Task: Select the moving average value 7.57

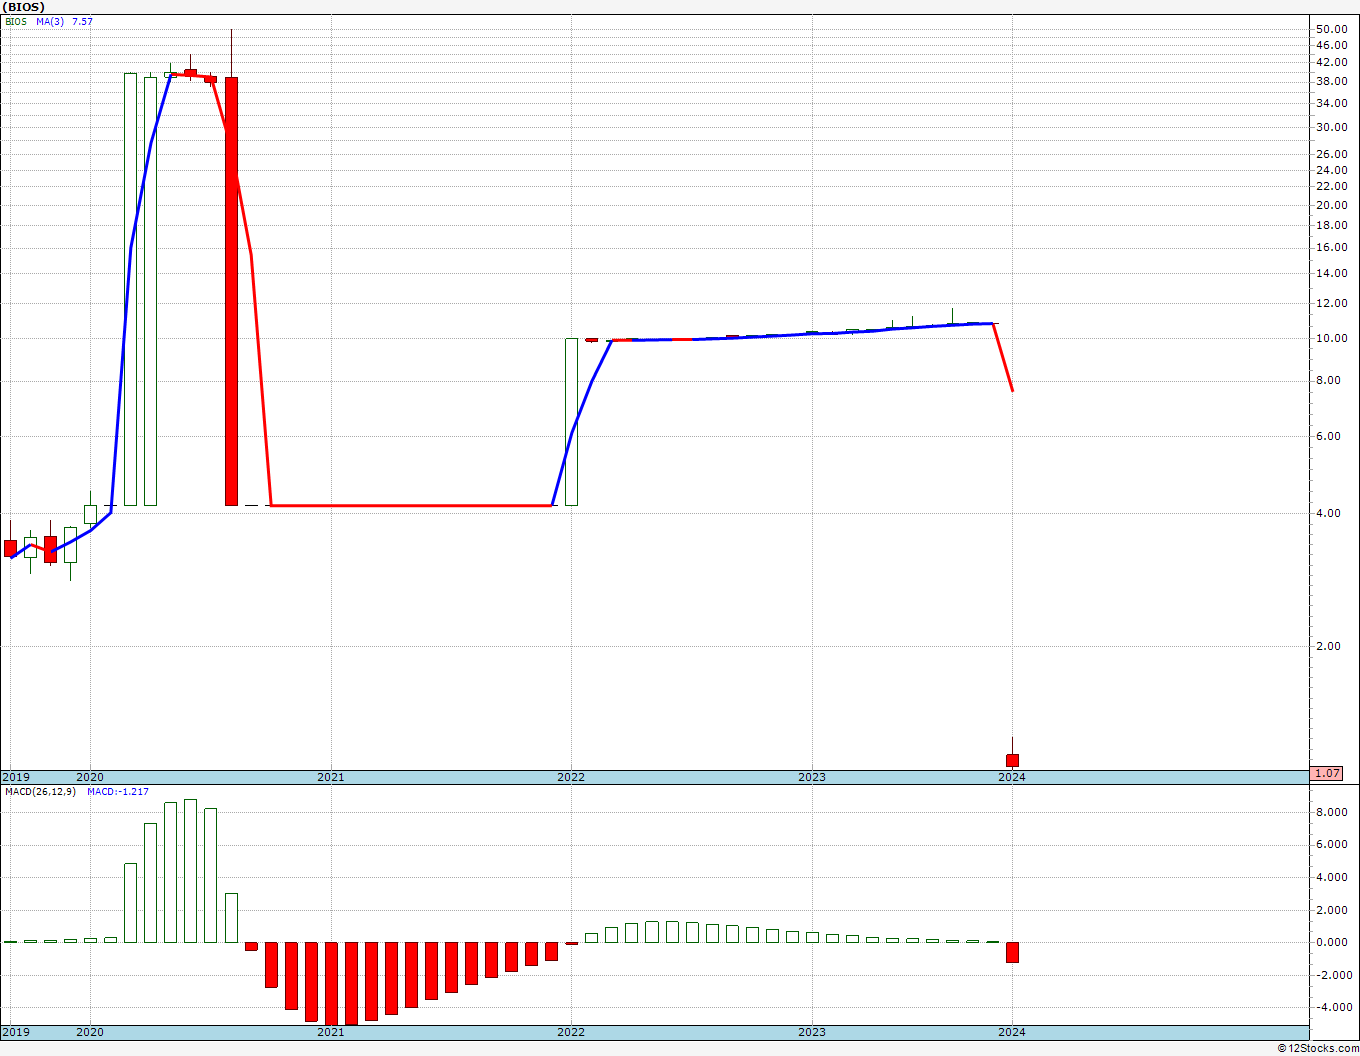Action: pyautogui.click(x=82, y=21)
